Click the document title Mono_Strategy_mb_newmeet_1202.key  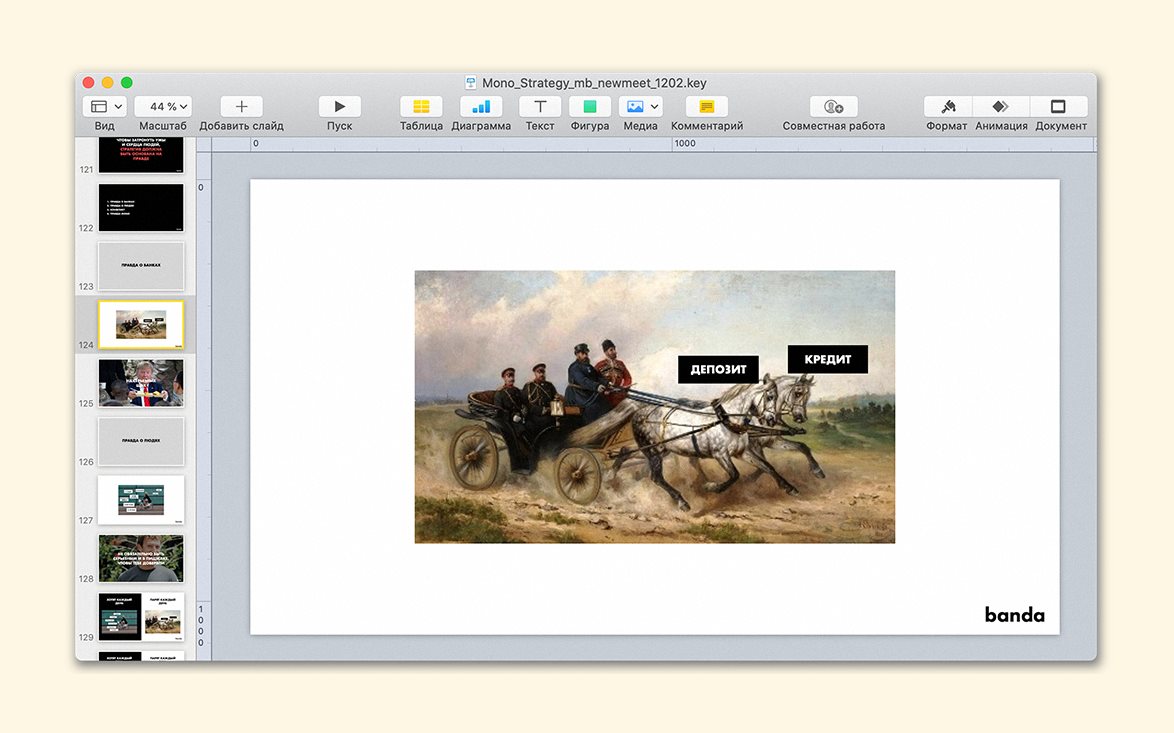click(x=594, y=83)
